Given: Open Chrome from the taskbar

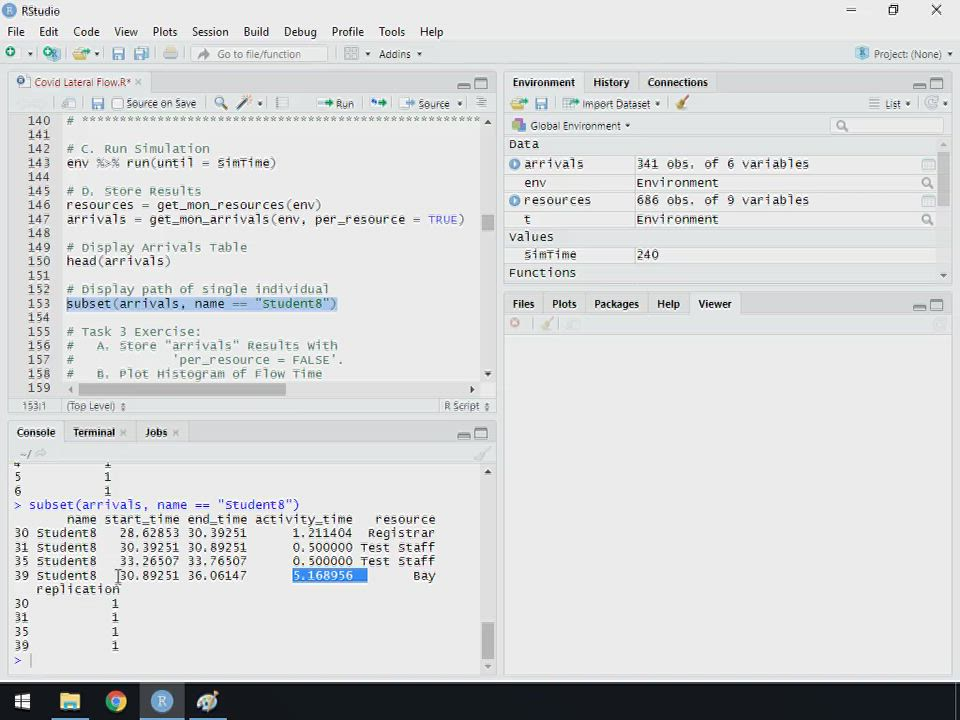Looking at the screenshot, I should pos(116,701).
